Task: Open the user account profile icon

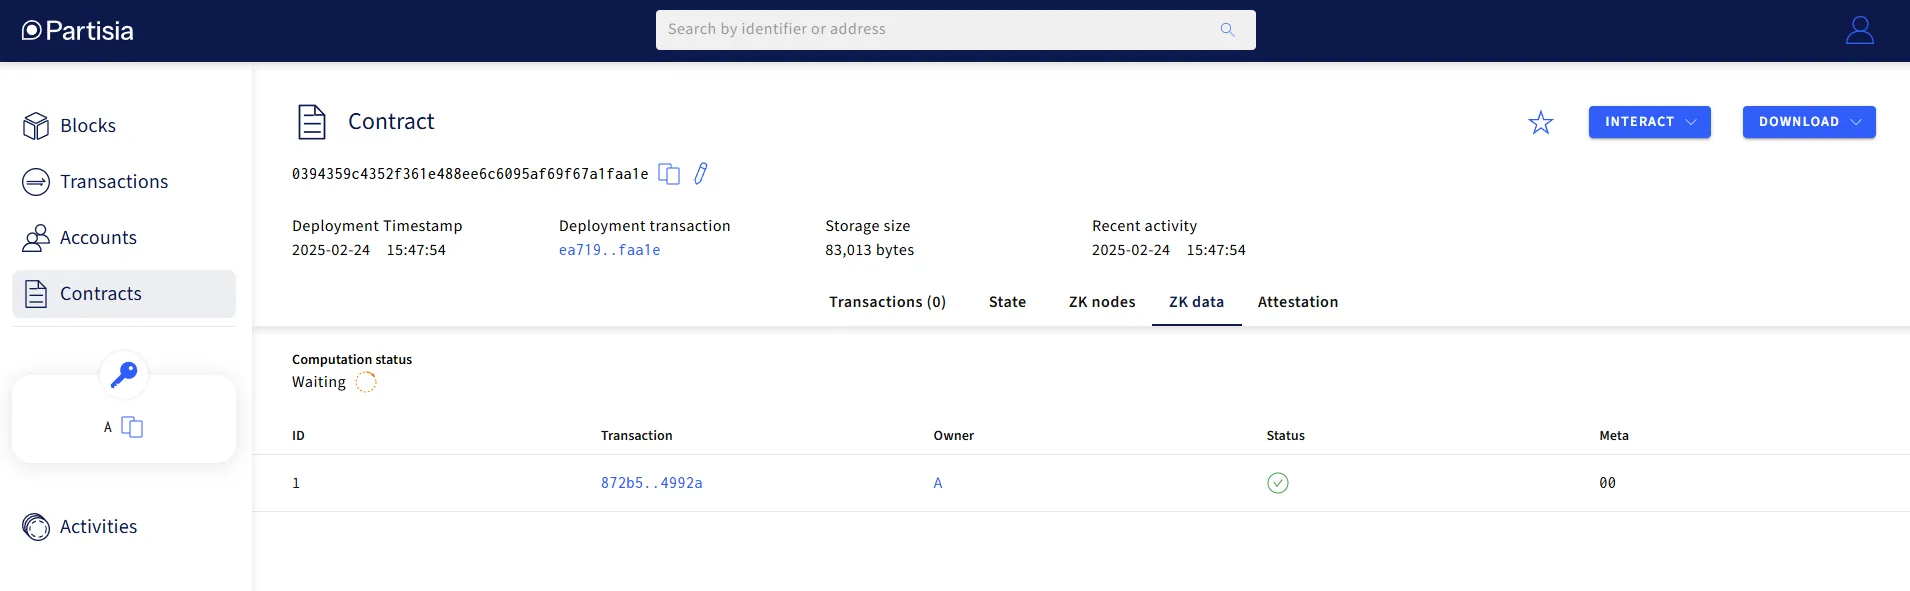Action: [x=1859, y=30]
